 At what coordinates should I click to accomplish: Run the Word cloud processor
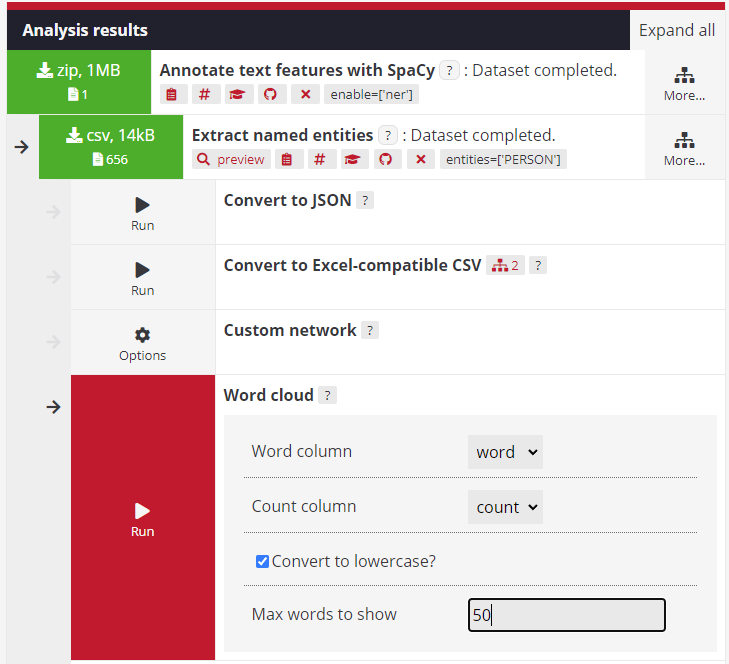coord(142,518)
